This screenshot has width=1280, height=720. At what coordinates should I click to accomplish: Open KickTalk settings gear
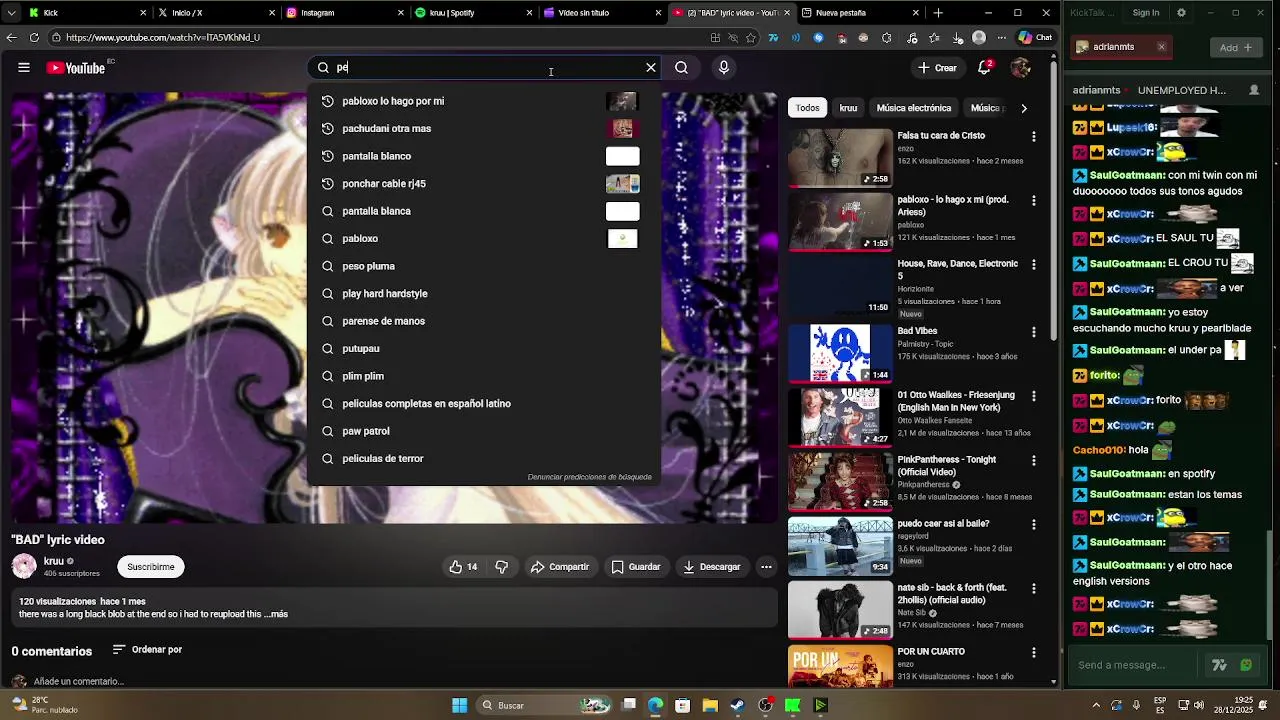pos(1181,13)
